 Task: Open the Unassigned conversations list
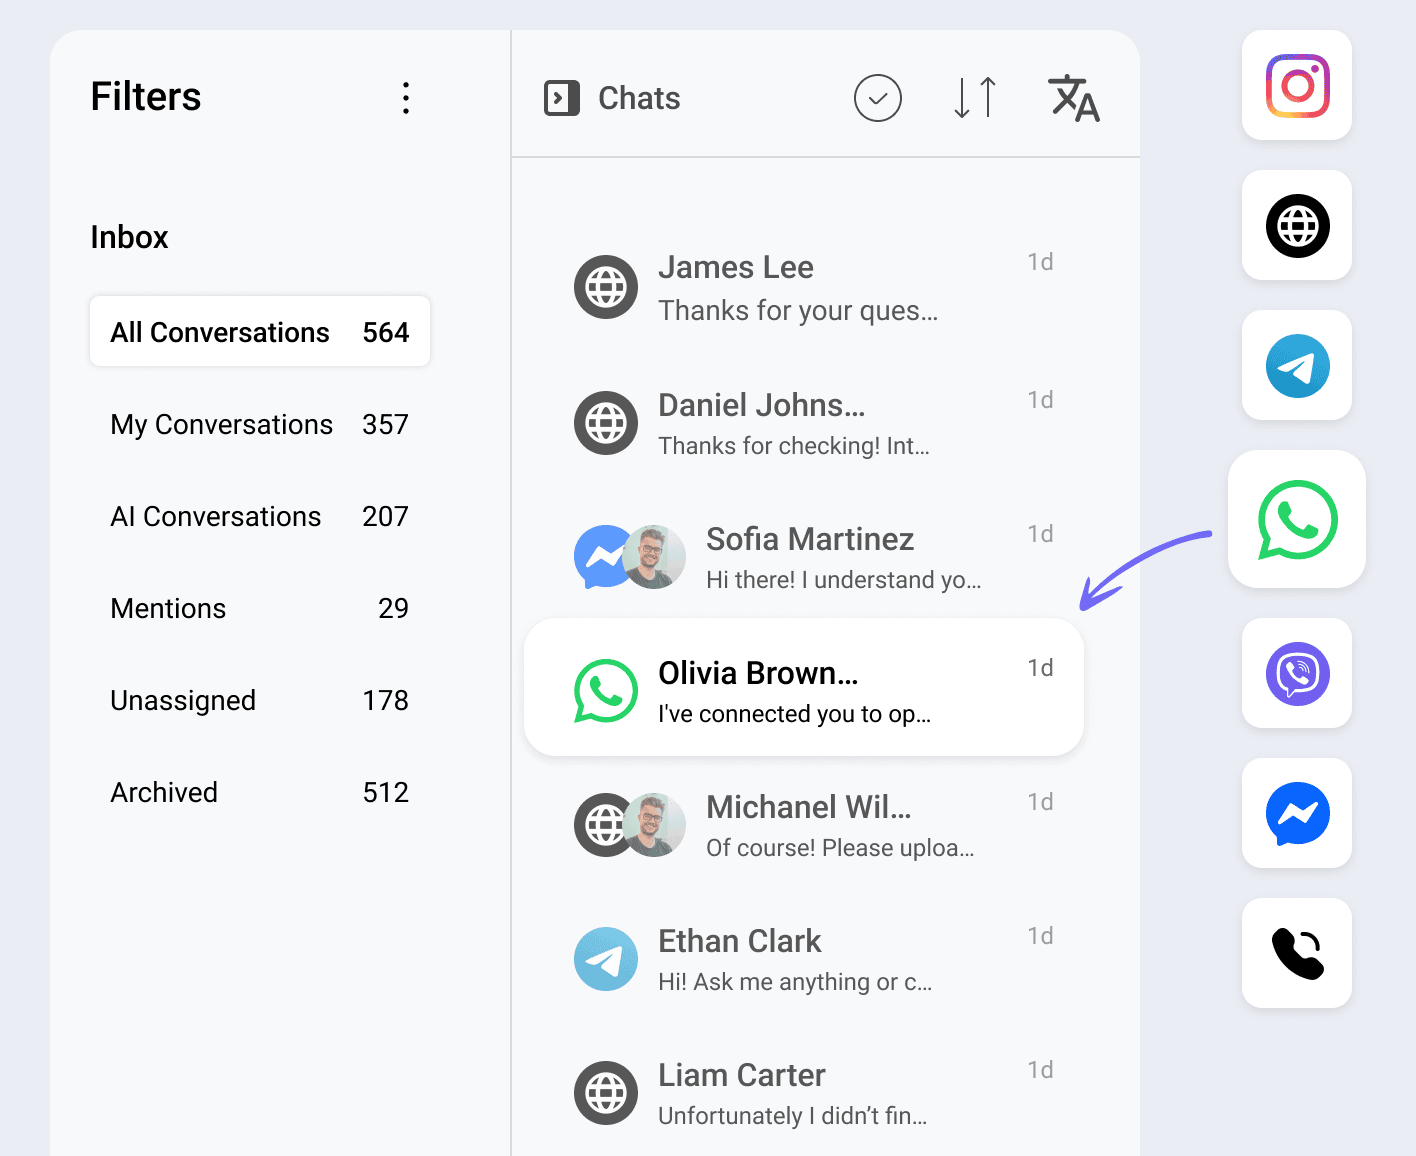[x=259, y=700]
